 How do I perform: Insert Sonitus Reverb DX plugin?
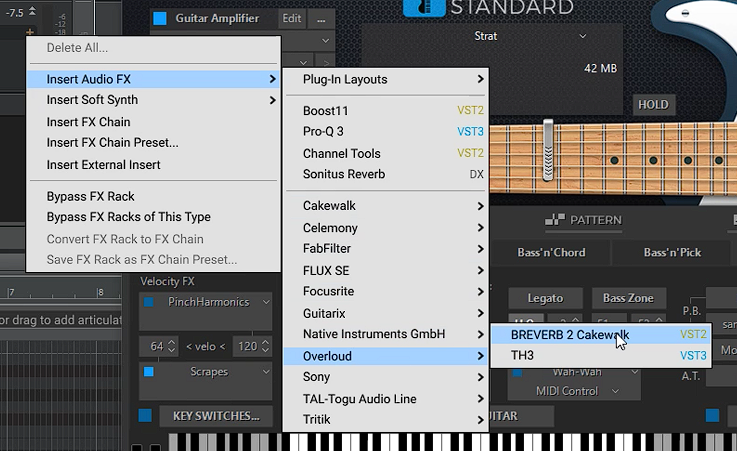point(386,174)
